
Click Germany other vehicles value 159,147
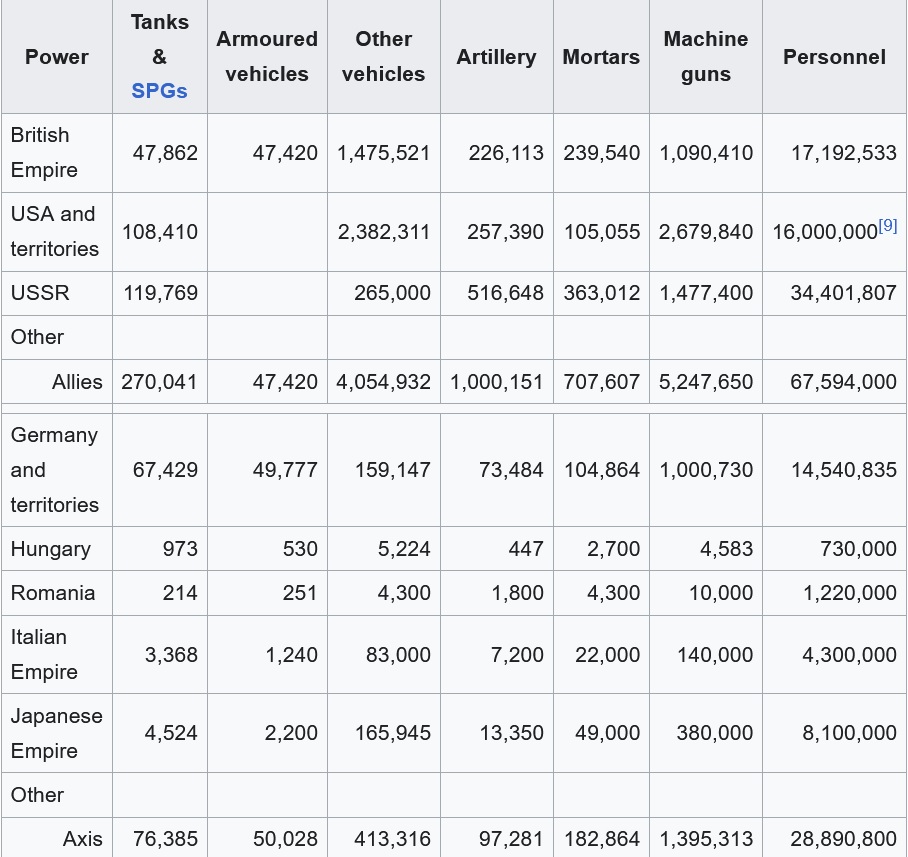pyautogui.click(x=393, y=470)
